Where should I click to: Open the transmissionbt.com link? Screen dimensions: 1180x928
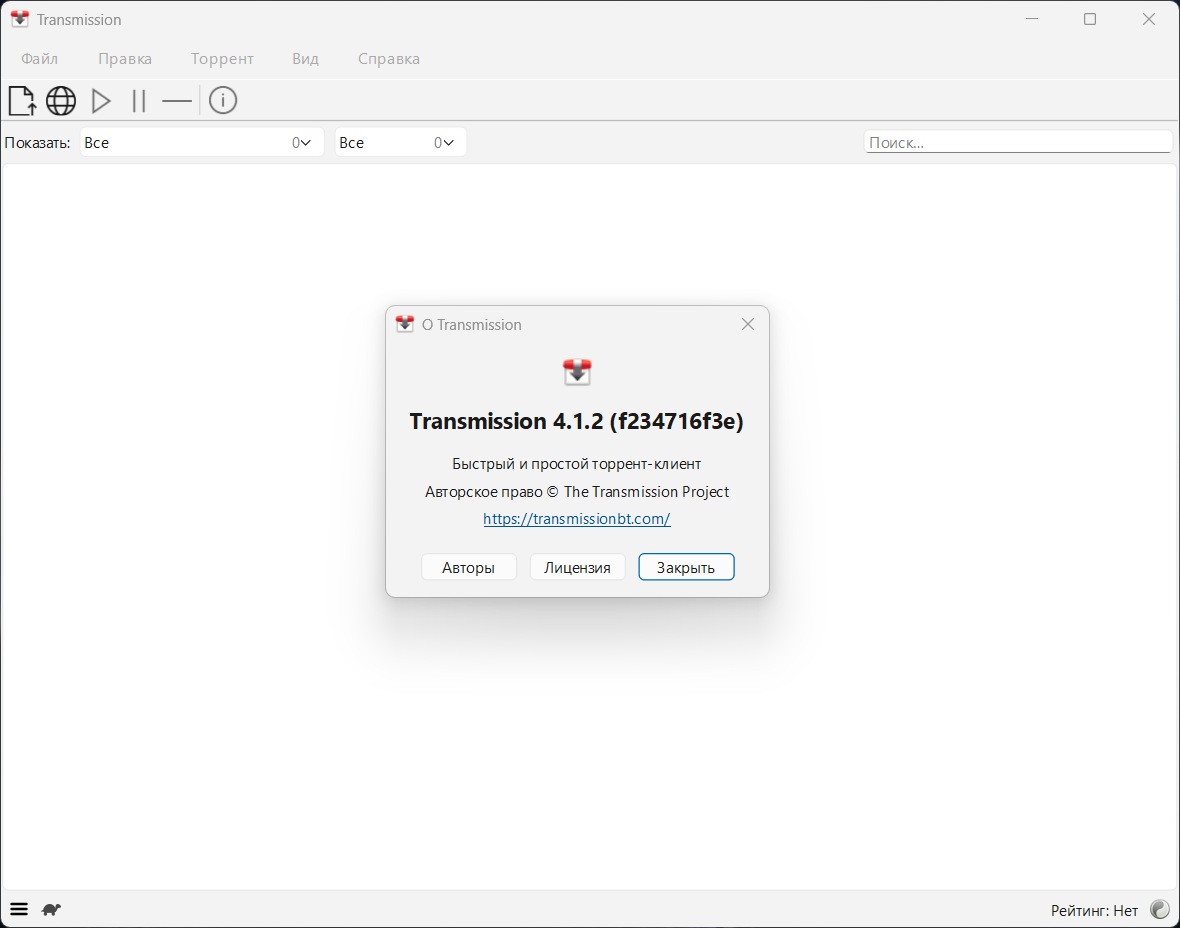pyautogui.click(x=576, y=519)
